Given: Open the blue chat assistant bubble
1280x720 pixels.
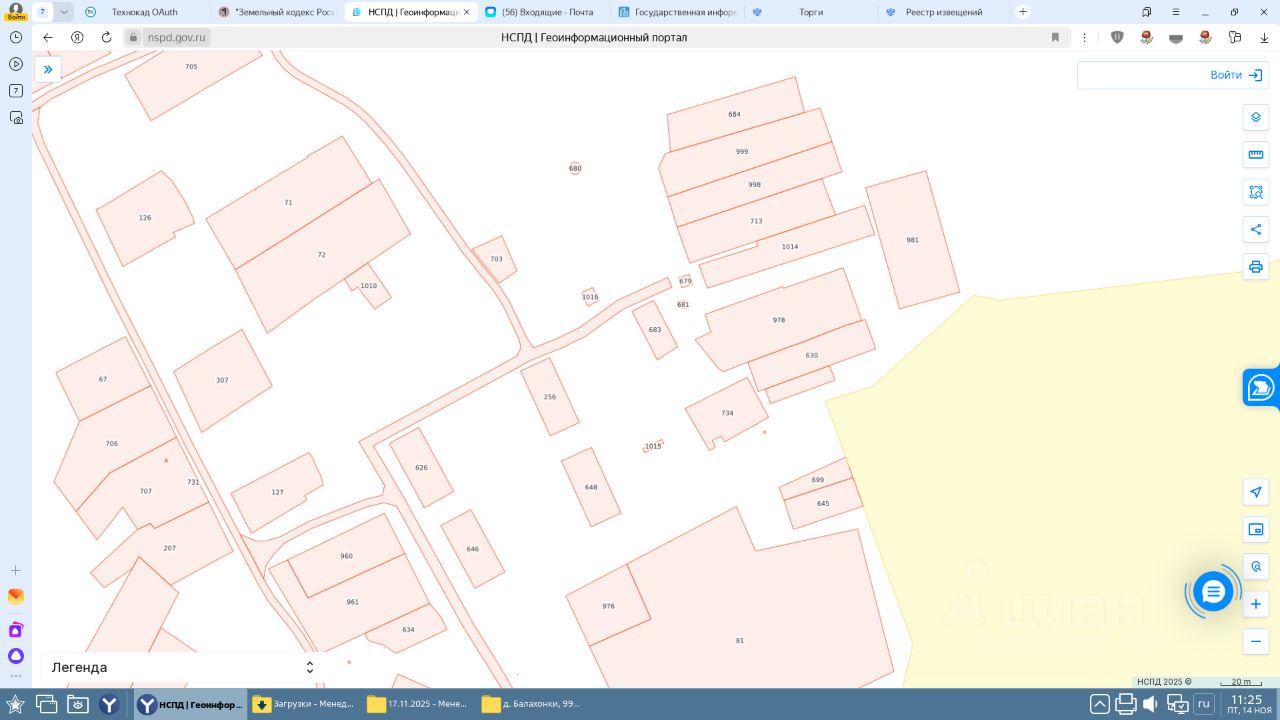Looking at the screenshot, I should [x=1213, y=592].
